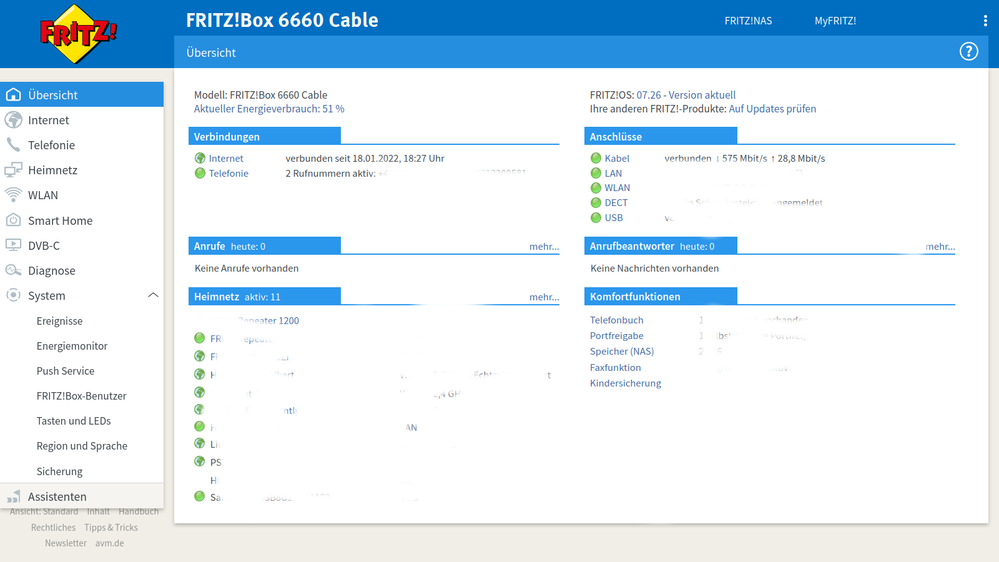Open Kindersicherung under Komfortfunktionen
999x562 pixels.
tap(625, 383)
